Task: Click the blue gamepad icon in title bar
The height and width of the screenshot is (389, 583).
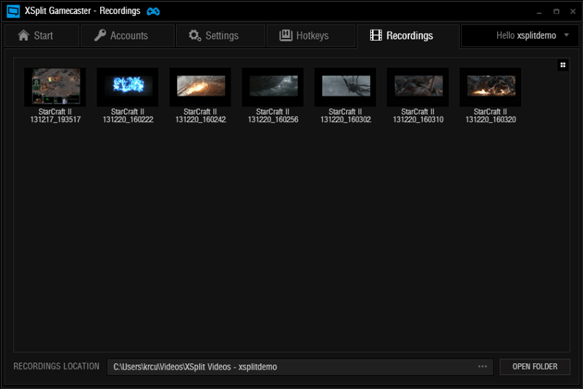Action: click(153, 12)
